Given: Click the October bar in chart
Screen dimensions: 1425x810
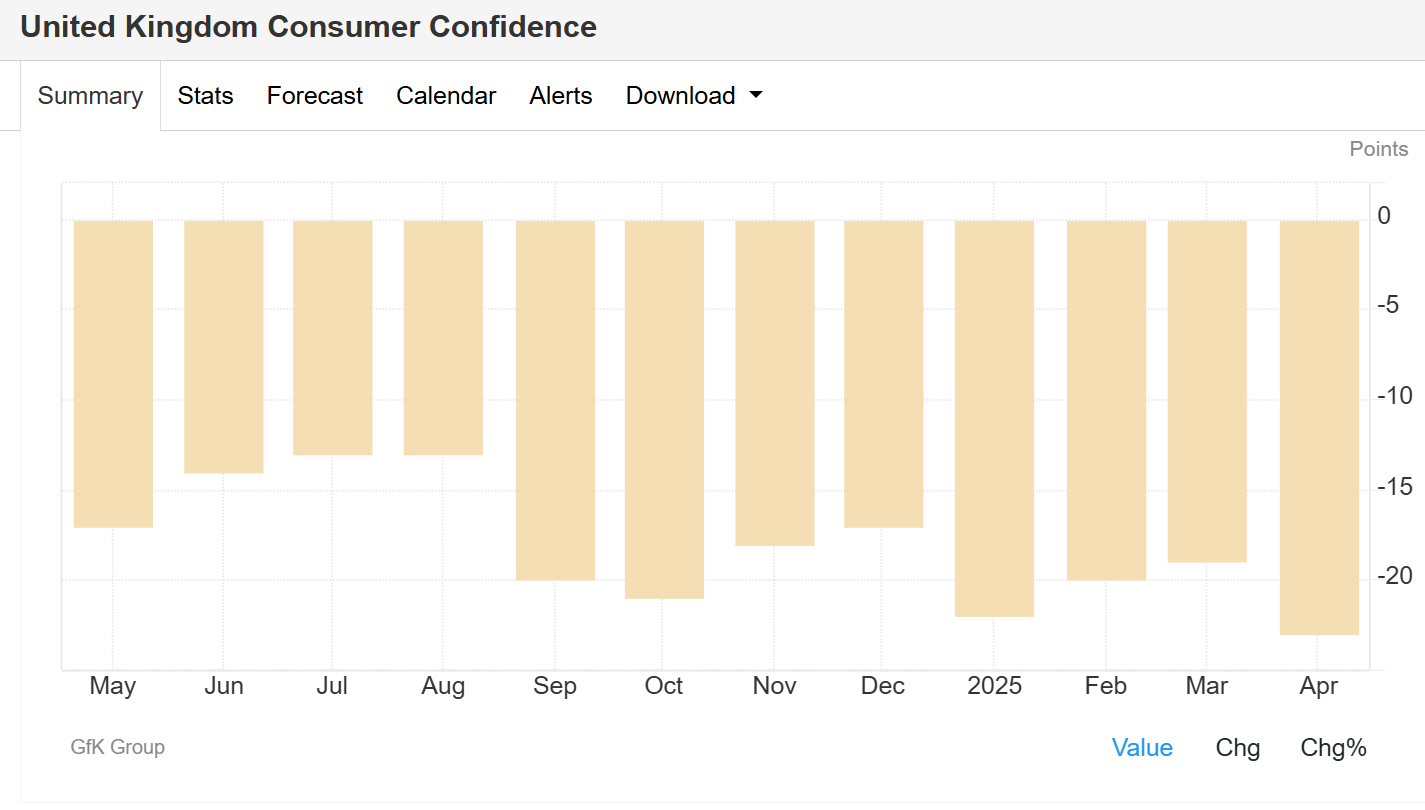Looking at the screenshot, I should point(664,409).
